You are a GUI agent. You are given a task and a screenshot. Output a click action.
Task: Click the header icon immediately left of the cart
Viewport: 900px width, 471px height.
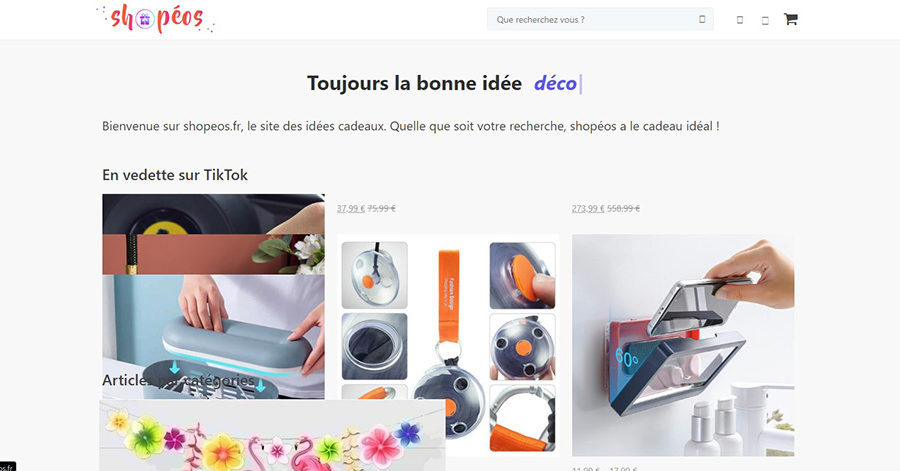tap(765, 21)
